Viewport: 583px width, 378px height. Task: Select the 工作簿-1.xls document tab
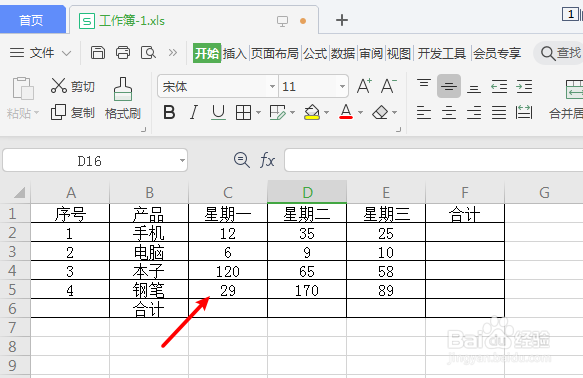[194, 20]
